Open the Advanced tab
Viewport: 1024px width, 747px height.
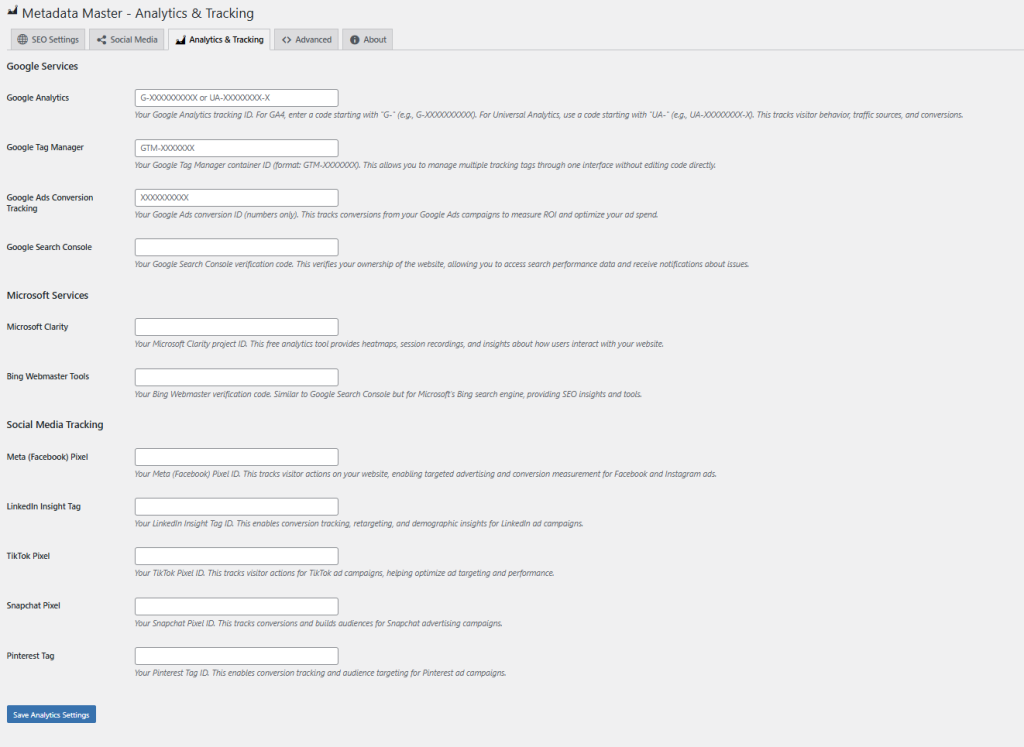[x=306, y=39]
